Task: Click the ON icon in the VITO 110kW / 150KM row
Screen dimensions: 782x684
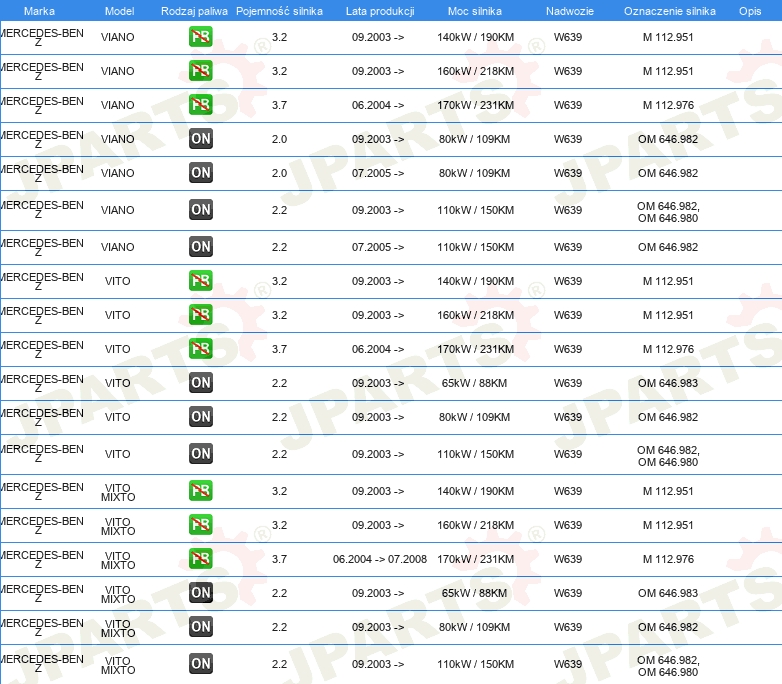Action: tap(200, 454)
